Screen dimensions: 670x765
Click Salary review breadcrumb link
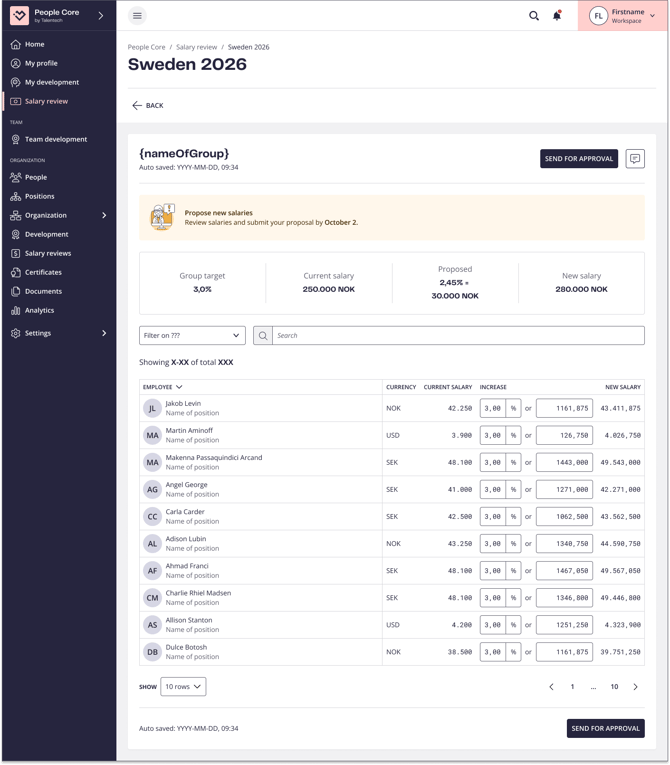coord(196,47)
